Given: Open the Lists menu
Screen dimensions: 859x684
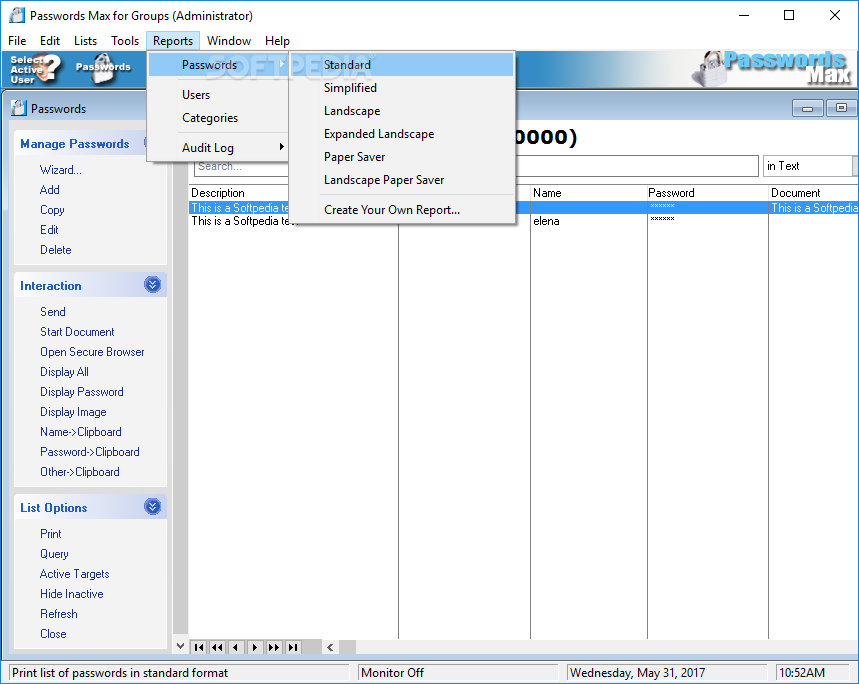Looking at the screenshot, I should tap(85, 41).
